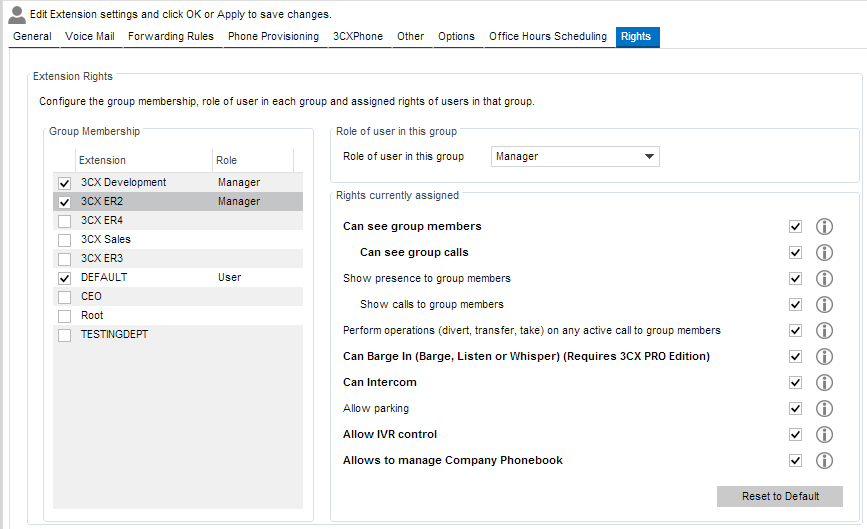Open Role of user in this group dropdown
867x529 pixels.
tap(575, 156)
